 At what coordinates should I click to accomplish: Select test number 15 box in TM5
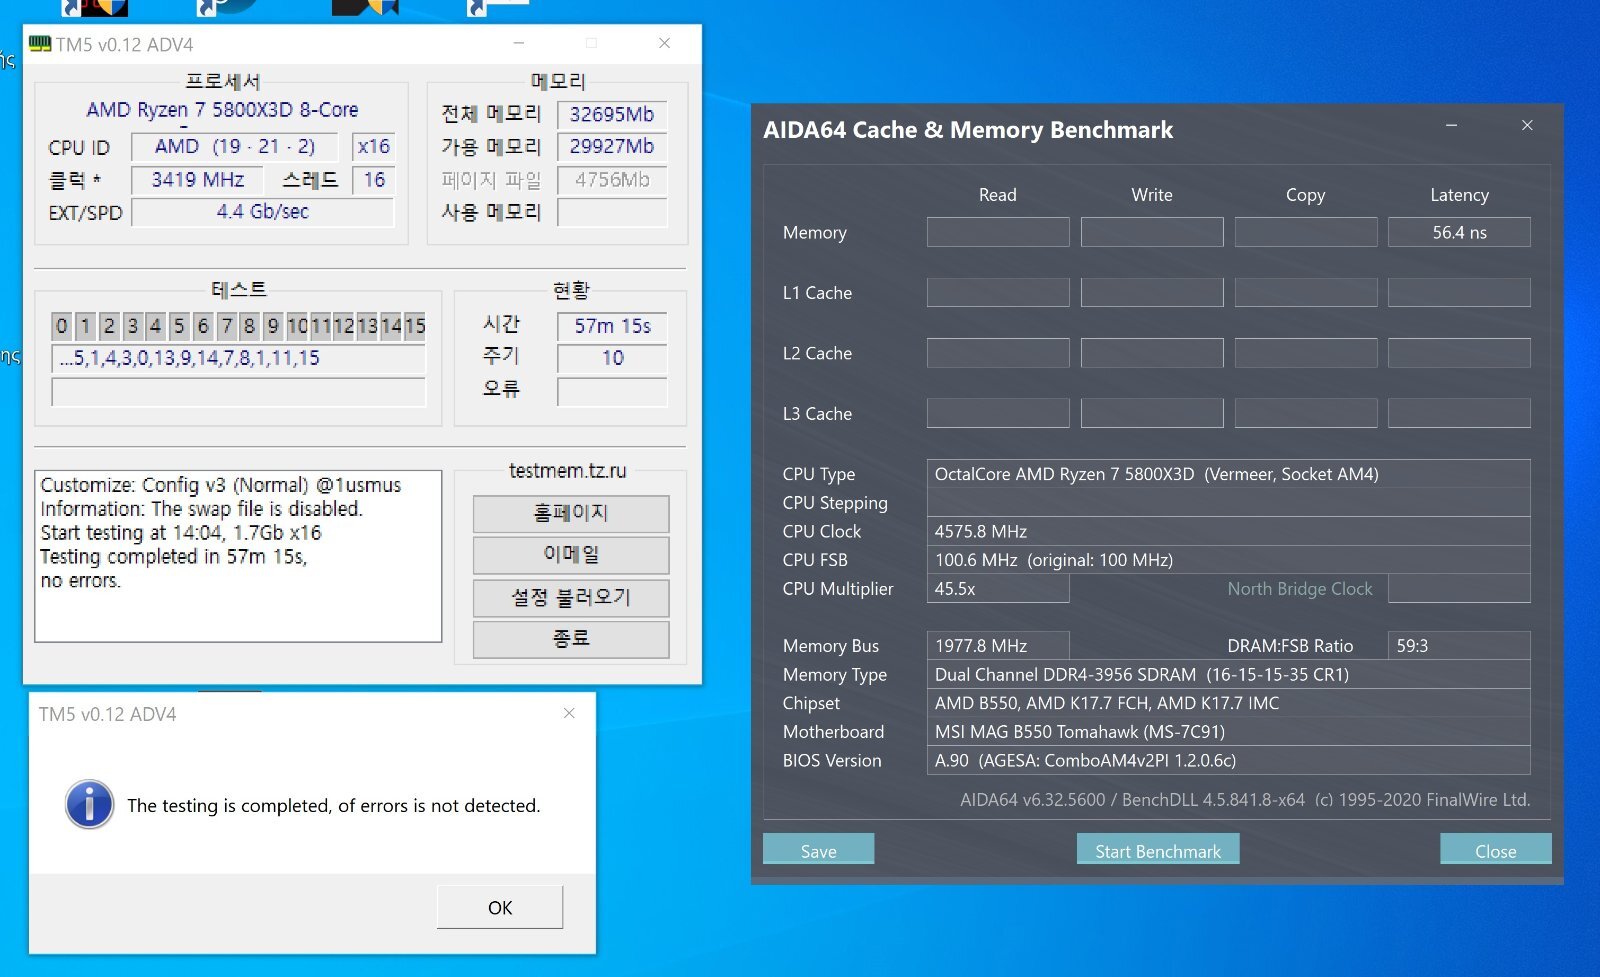(415, 326)
